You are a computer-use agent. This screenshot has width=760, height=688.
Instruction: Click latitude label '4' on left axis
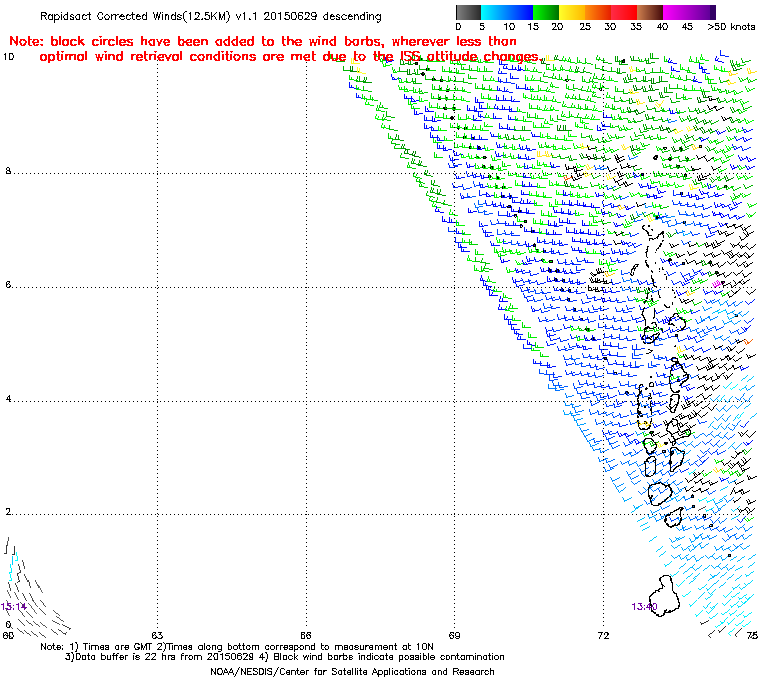point(8,399)
